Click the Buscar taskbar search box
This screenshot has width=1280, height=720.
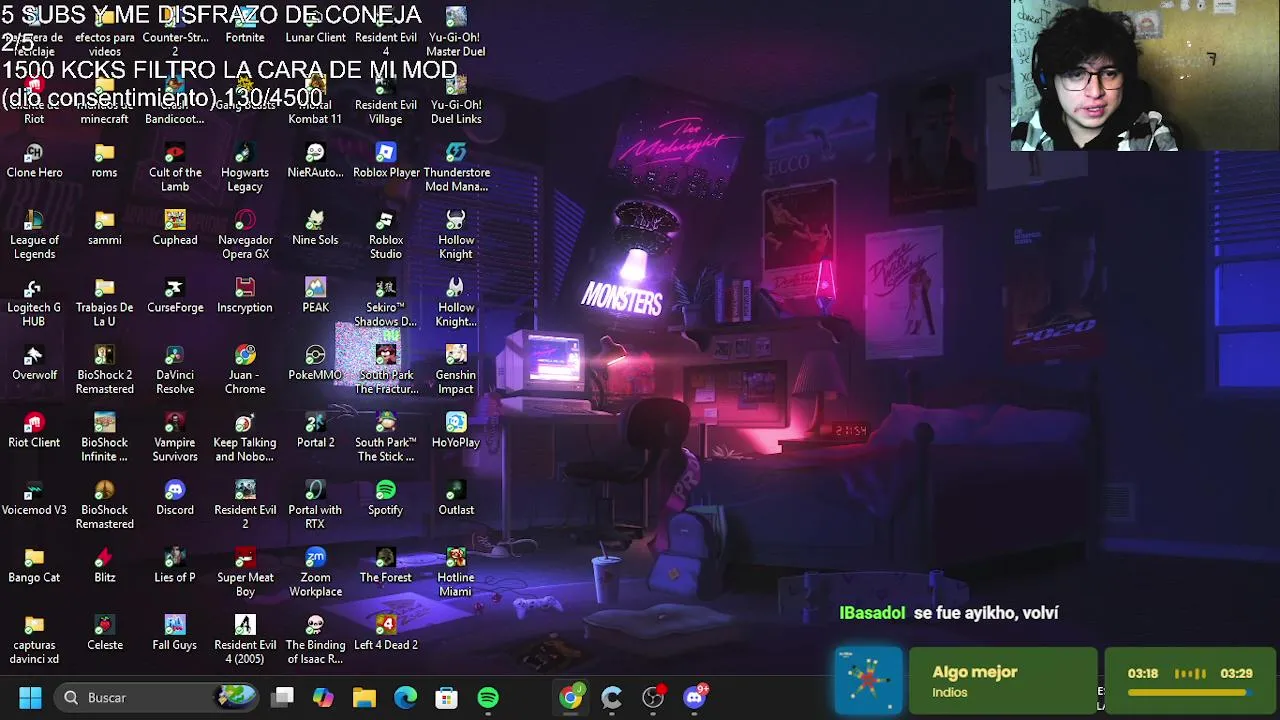(x=156, y=697)
